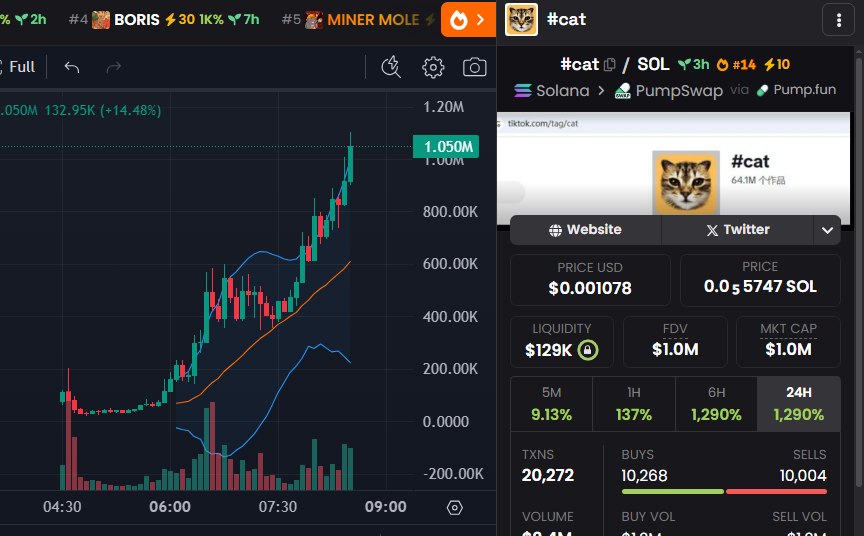This screenshot has height=536, width=864.
Task: Click the FDV $1.0M box
Action: click(x=675, y=342)
